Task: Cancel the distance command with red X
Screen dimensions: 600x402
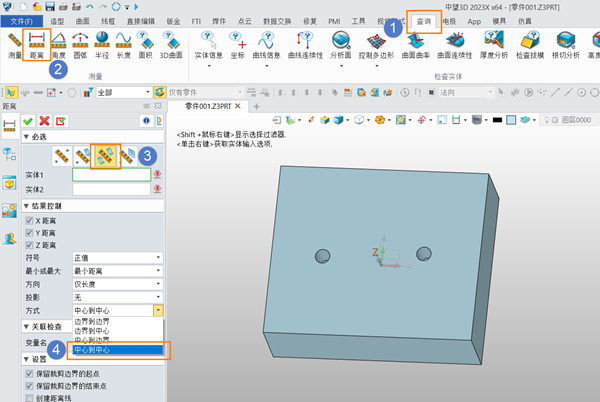Action: tap(44, 121)
